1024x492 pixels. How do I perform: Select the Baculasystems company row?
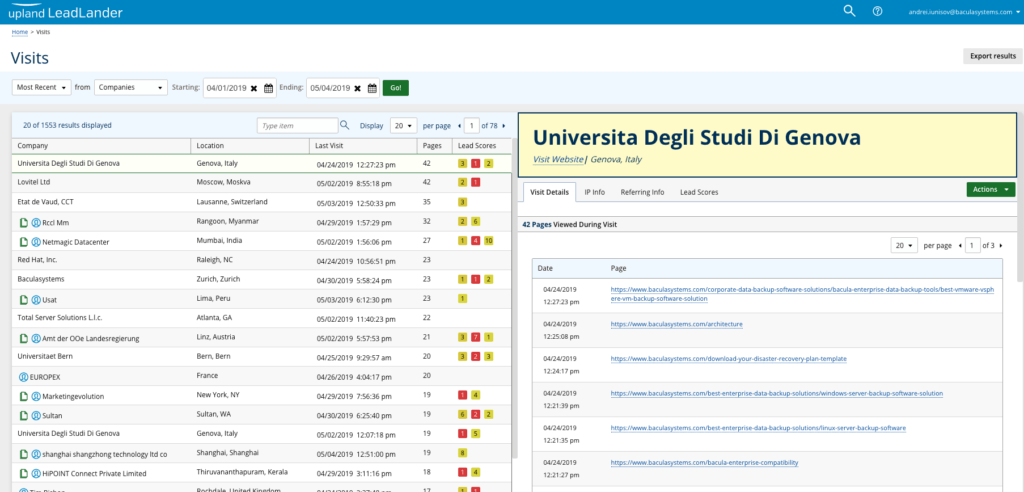coord(261,280)
